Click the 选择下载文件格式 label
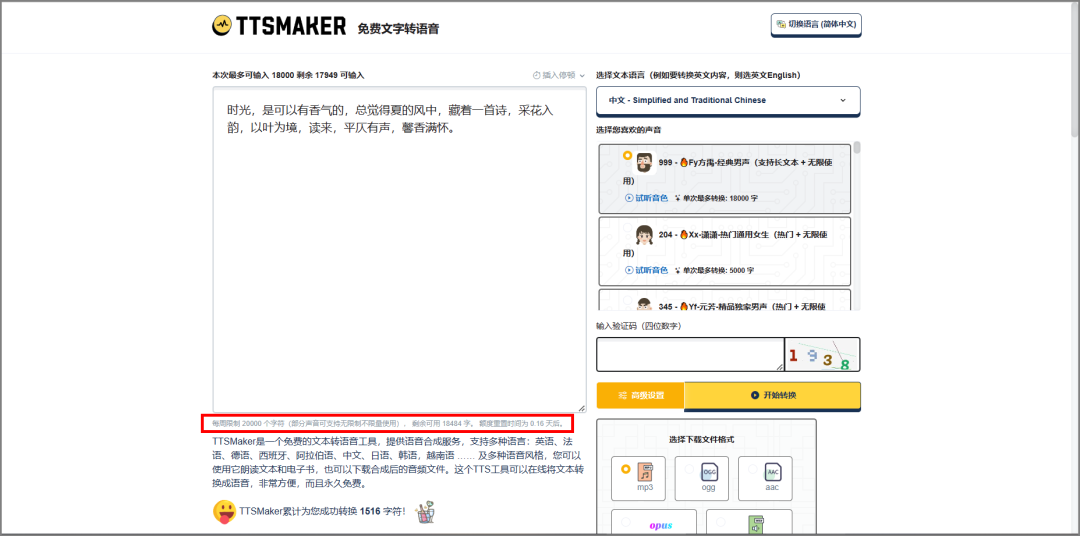The height and width of the screenshot is (536, 1080). click(x=701, y=440)
